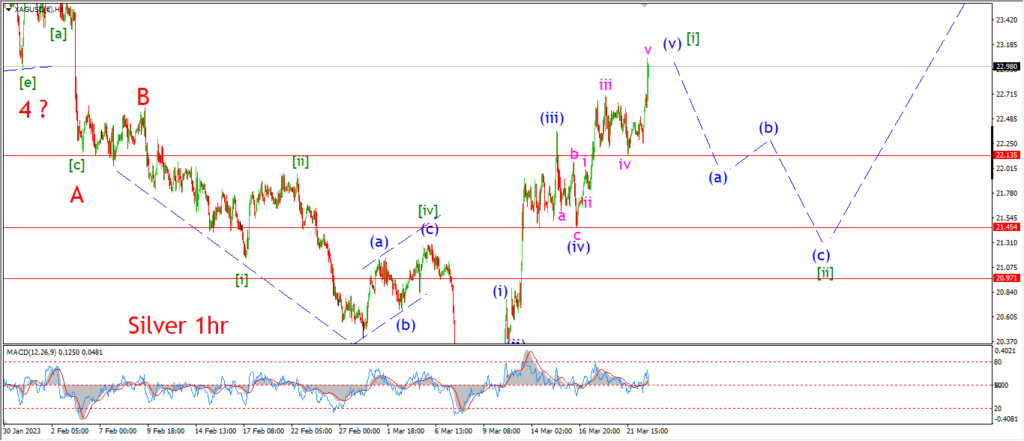Select the pink 'iii' wave label
Viewport: 1024px width, 441px height.
tap(606, 85)
